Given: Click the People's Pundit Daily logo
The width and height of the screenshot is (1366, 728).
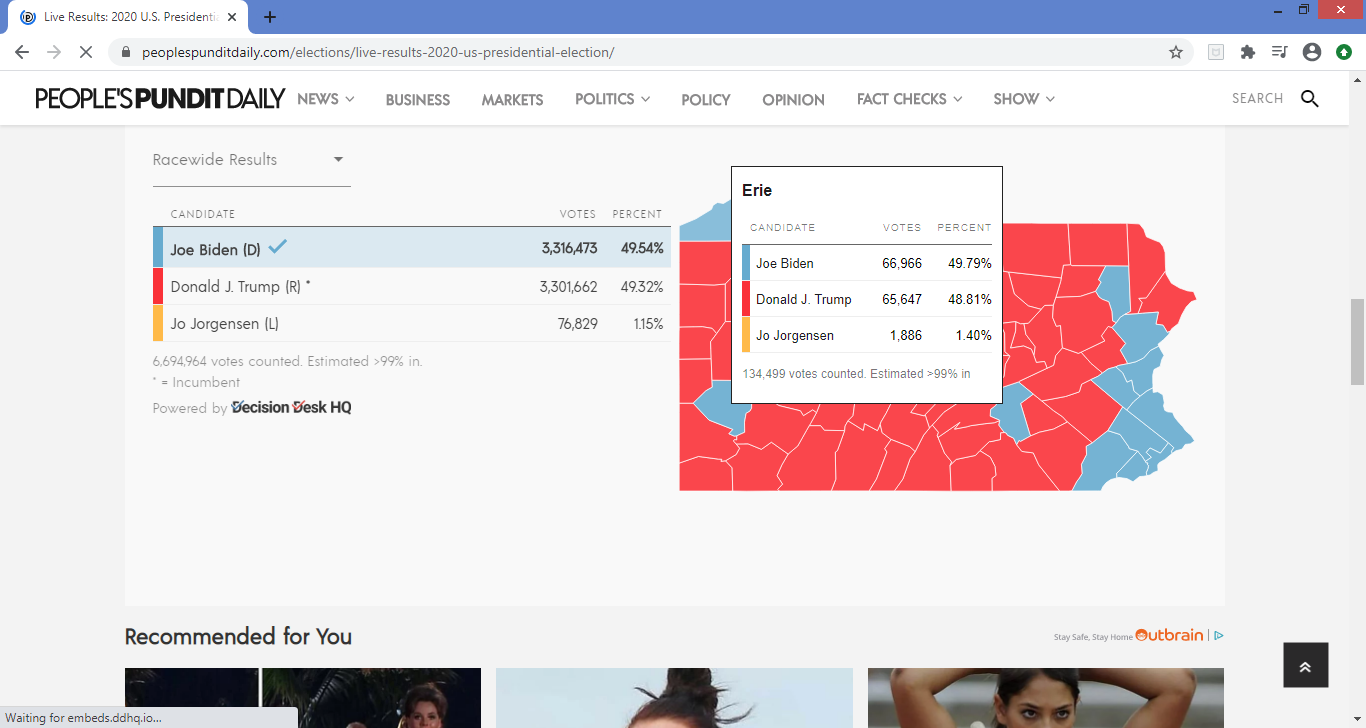Looking at the screenshot, I should pos(160,98).
